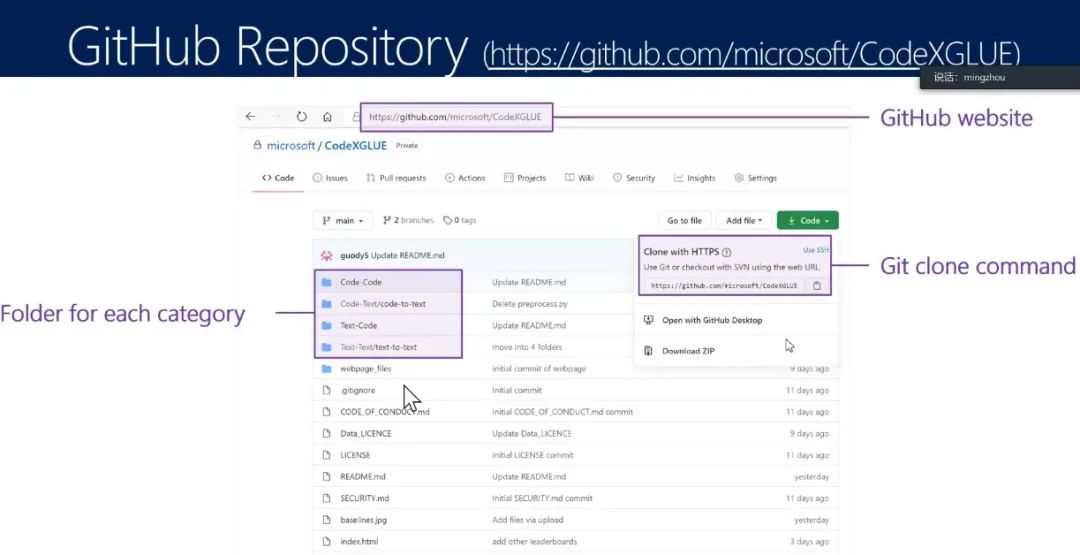
Task: Open the microsoft owner link
Action: 291,145
